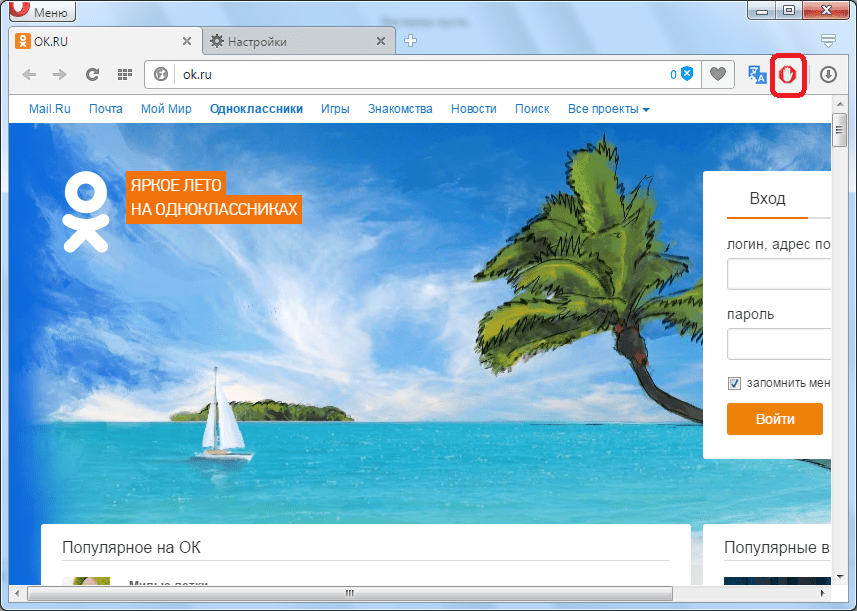Go back with the back arrow
Image resolution: width=857 pixels, height=611 pixels.
pos(30,74)
